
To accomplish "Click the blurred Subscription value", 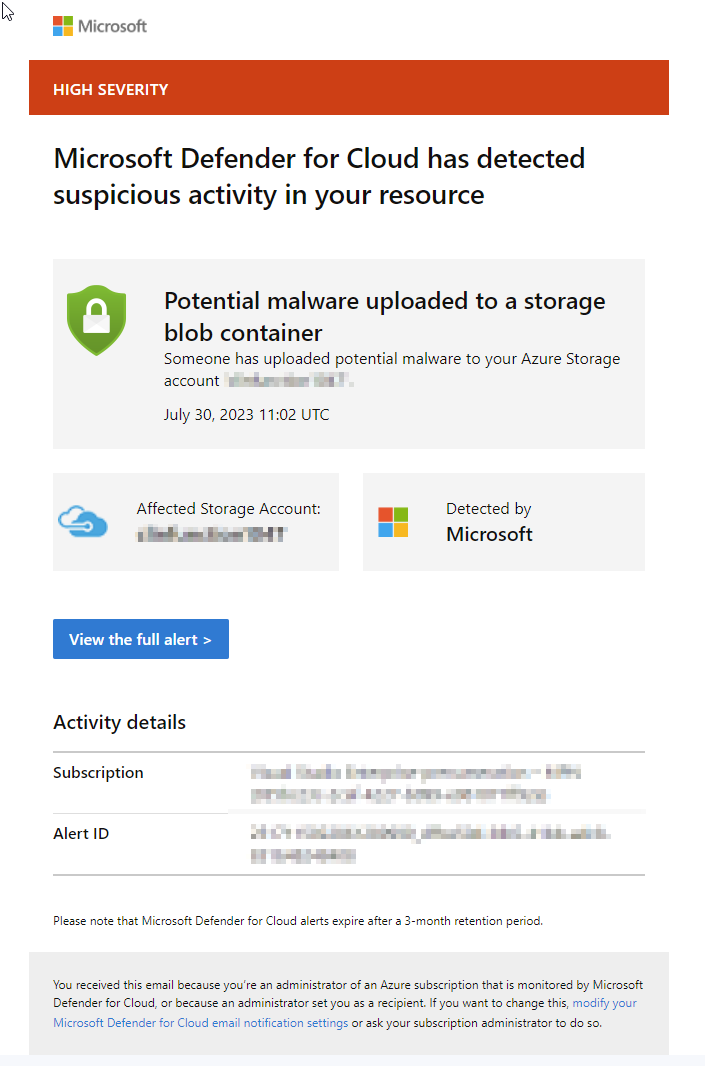I will pyautogui.click(x=415, y=783).
